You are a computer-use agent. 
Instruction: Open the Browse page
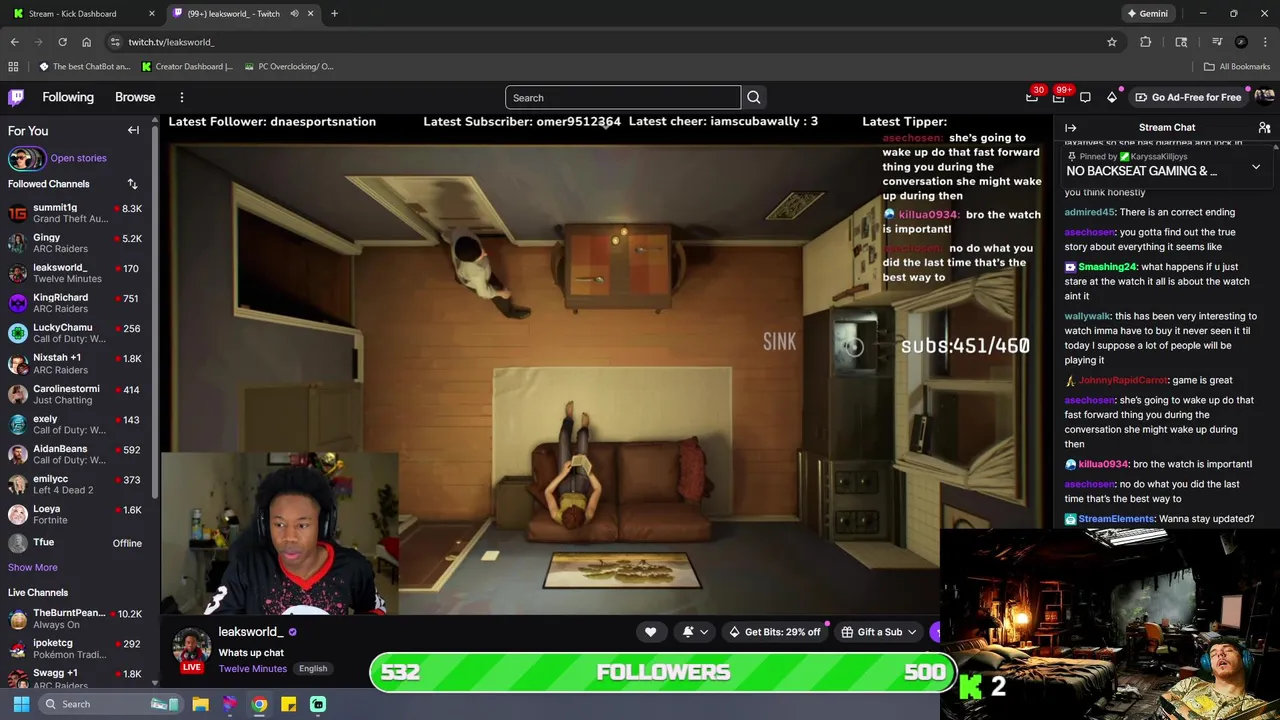point(135,97)
